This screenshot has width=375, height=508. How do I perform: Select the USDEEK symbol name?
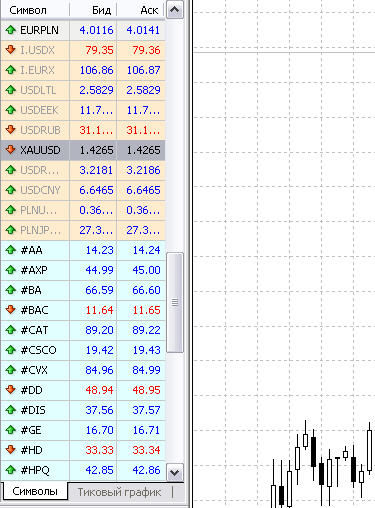[x=39, y=110]
